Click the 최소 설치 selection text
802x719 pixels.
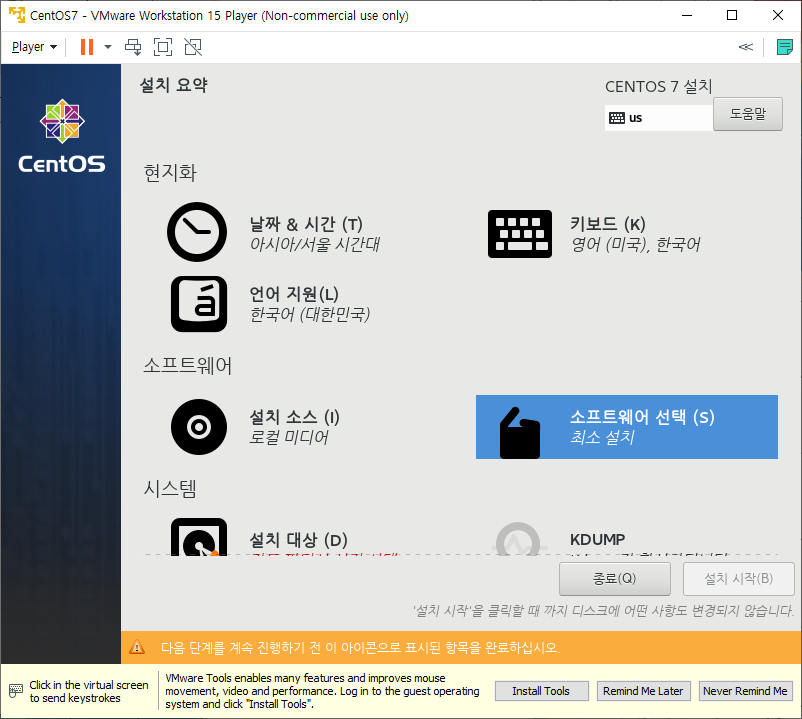(x=603, y=437)
